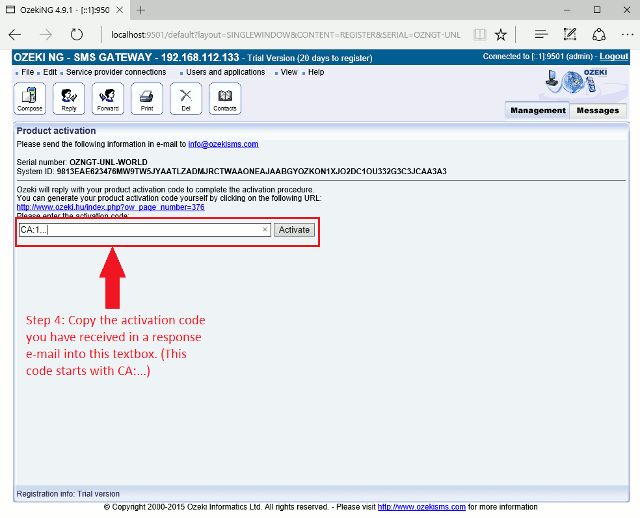This screenshot has width=640, height=518.
Task: Open a new browser tab
Action: [x=140, y=10]
